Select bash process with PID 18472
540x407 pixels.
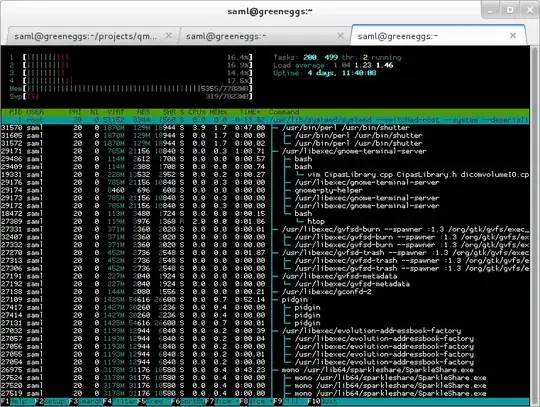point(265,214)
